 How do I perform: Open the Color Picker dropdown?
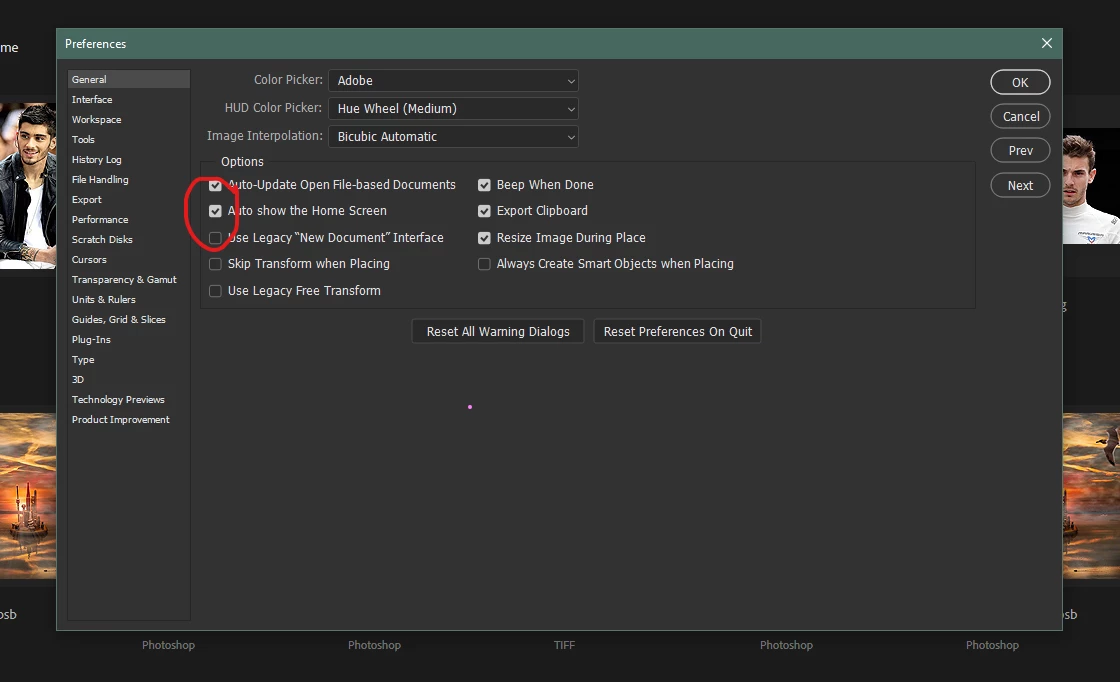pos(454,81)
